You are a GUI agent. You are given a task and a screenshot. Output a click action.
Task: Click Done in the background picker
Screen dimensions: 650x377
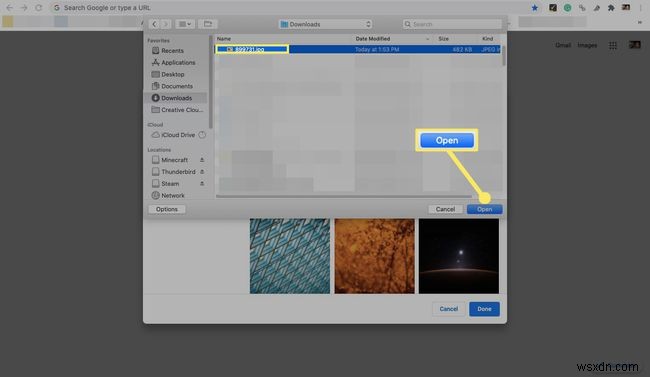coord(484,309)
